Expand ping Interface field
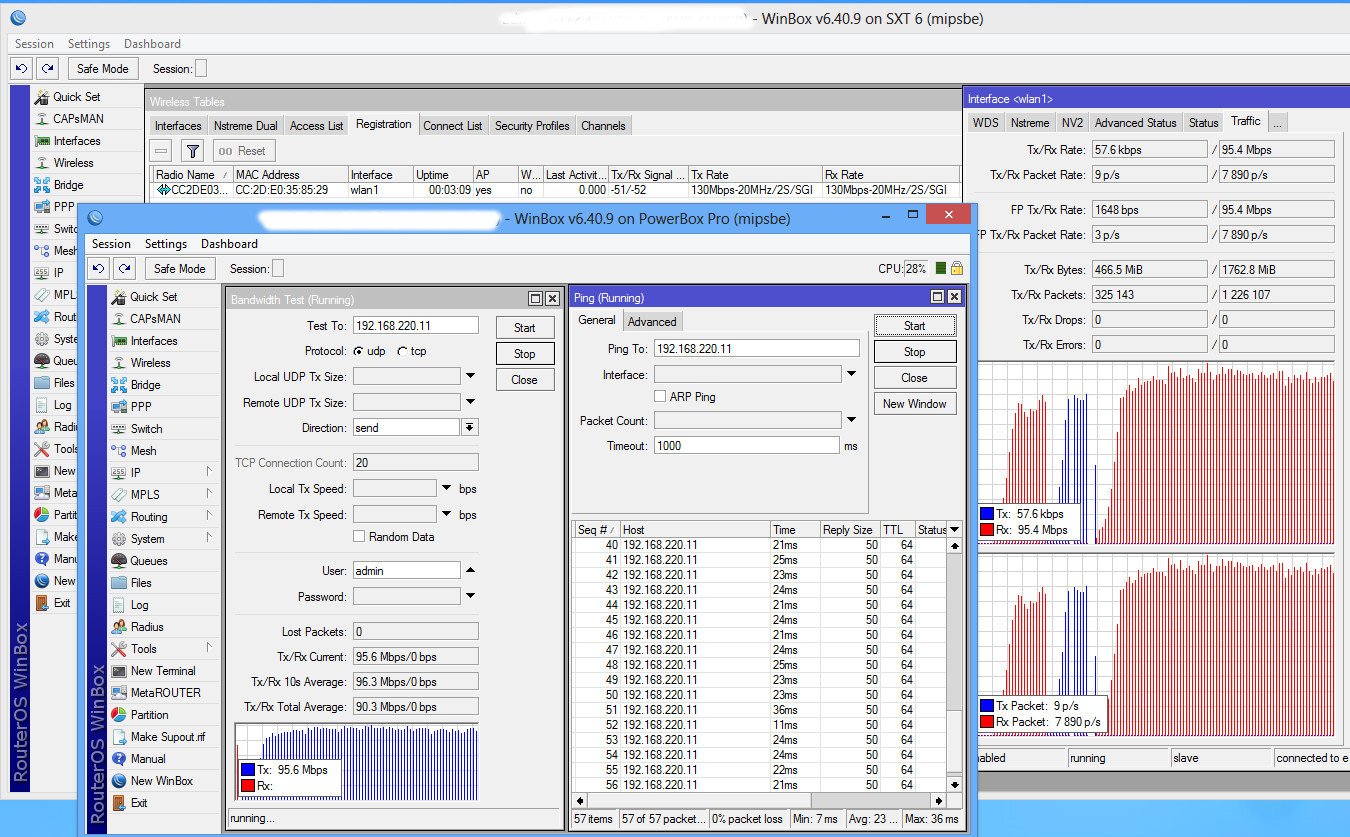The height and width of the screenshot is (837, 1350). click(851, 374)
